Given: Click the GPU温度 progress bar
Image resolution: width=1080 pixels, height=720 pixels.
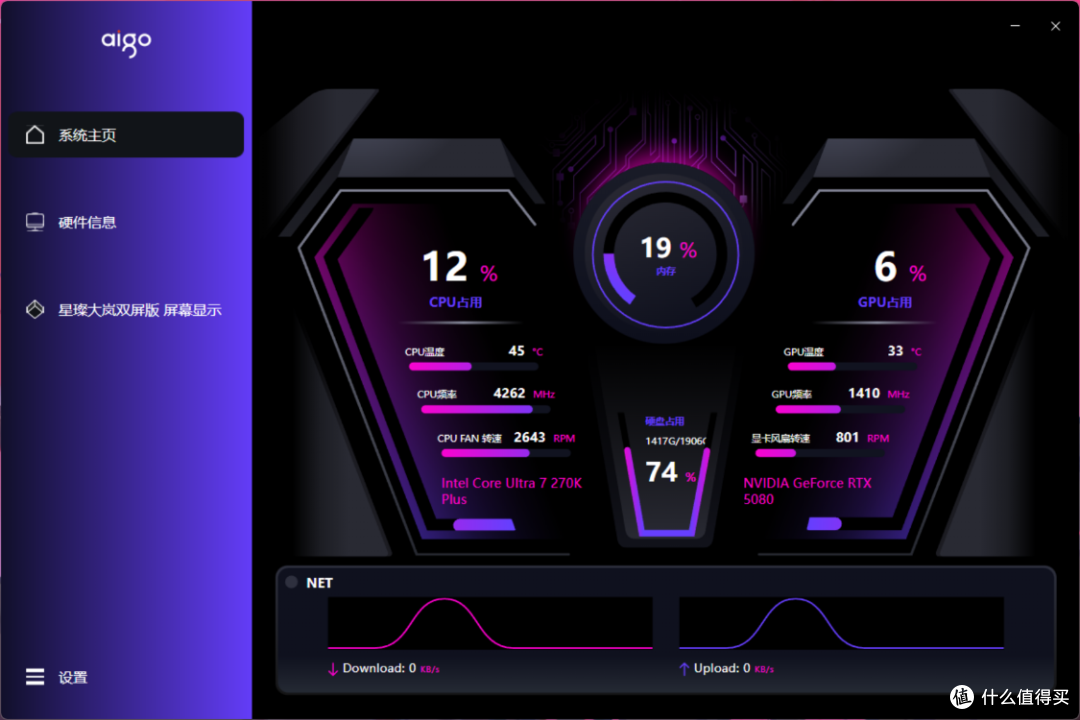Looking at the screenshot, I should coord(852,367).
